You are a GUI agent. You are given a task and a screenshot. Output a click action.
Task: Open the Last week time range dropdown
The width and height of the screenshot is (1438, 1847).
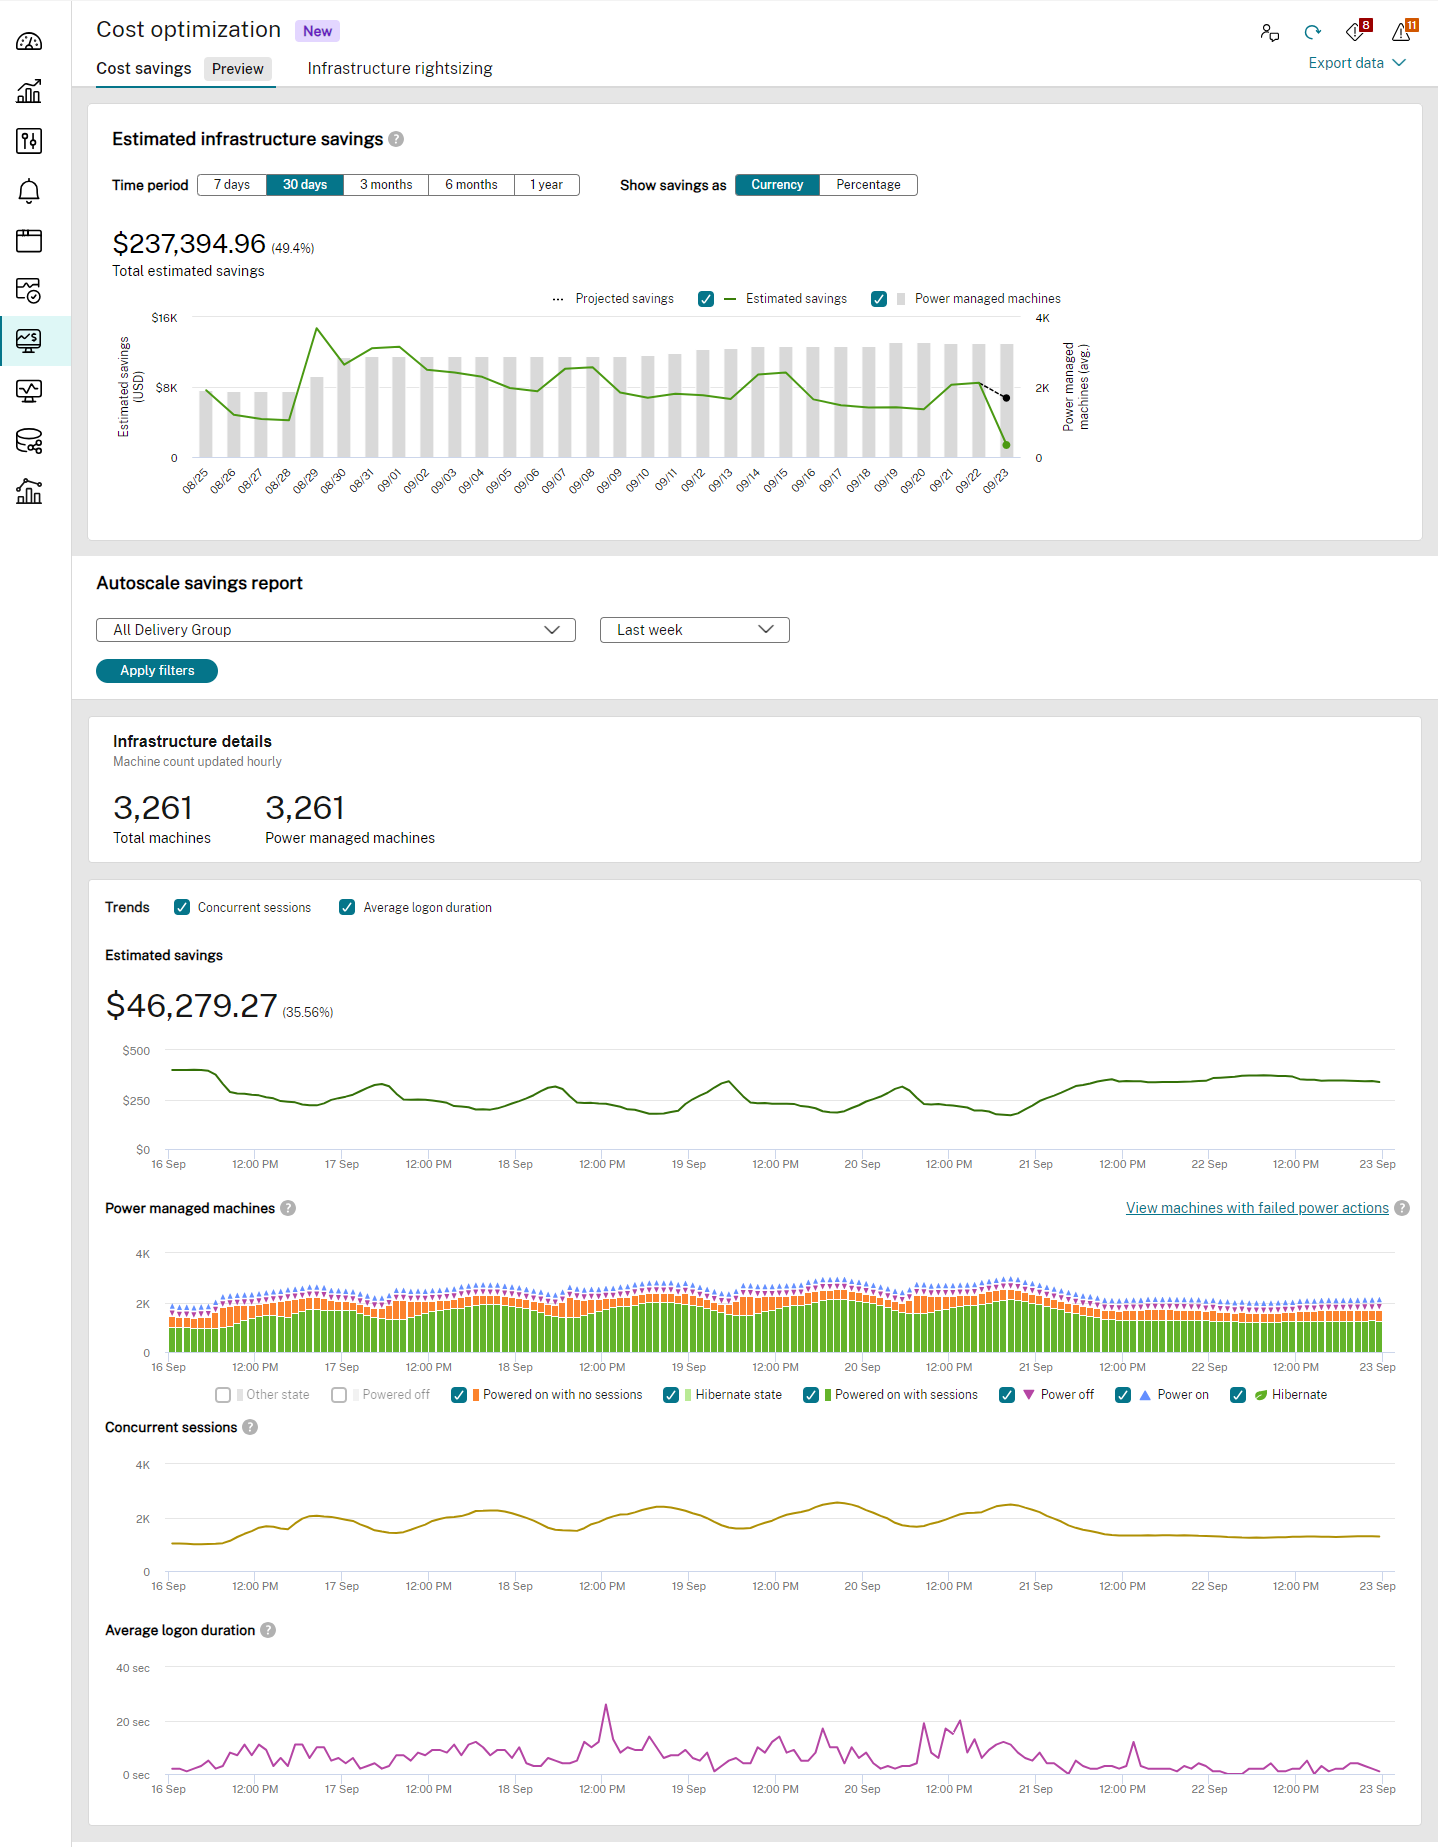click(694, 630)
